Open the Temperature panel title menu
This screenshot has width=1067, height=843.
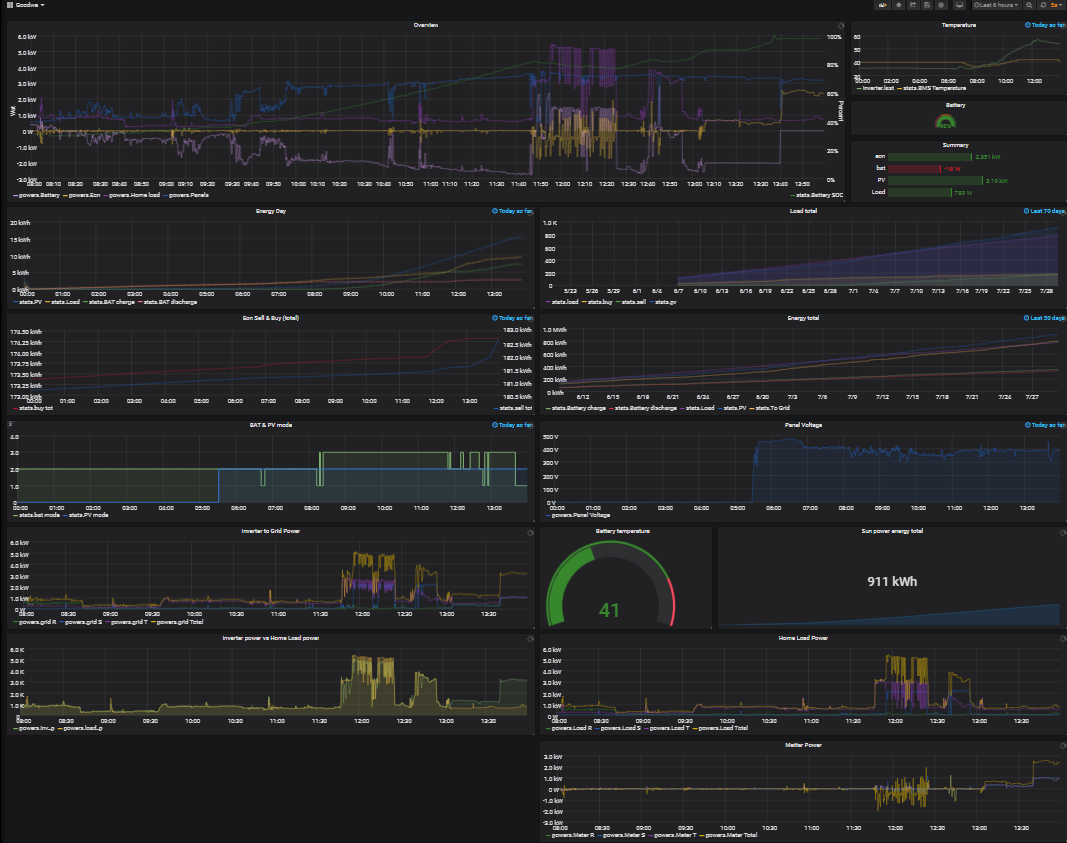[959, 25]
